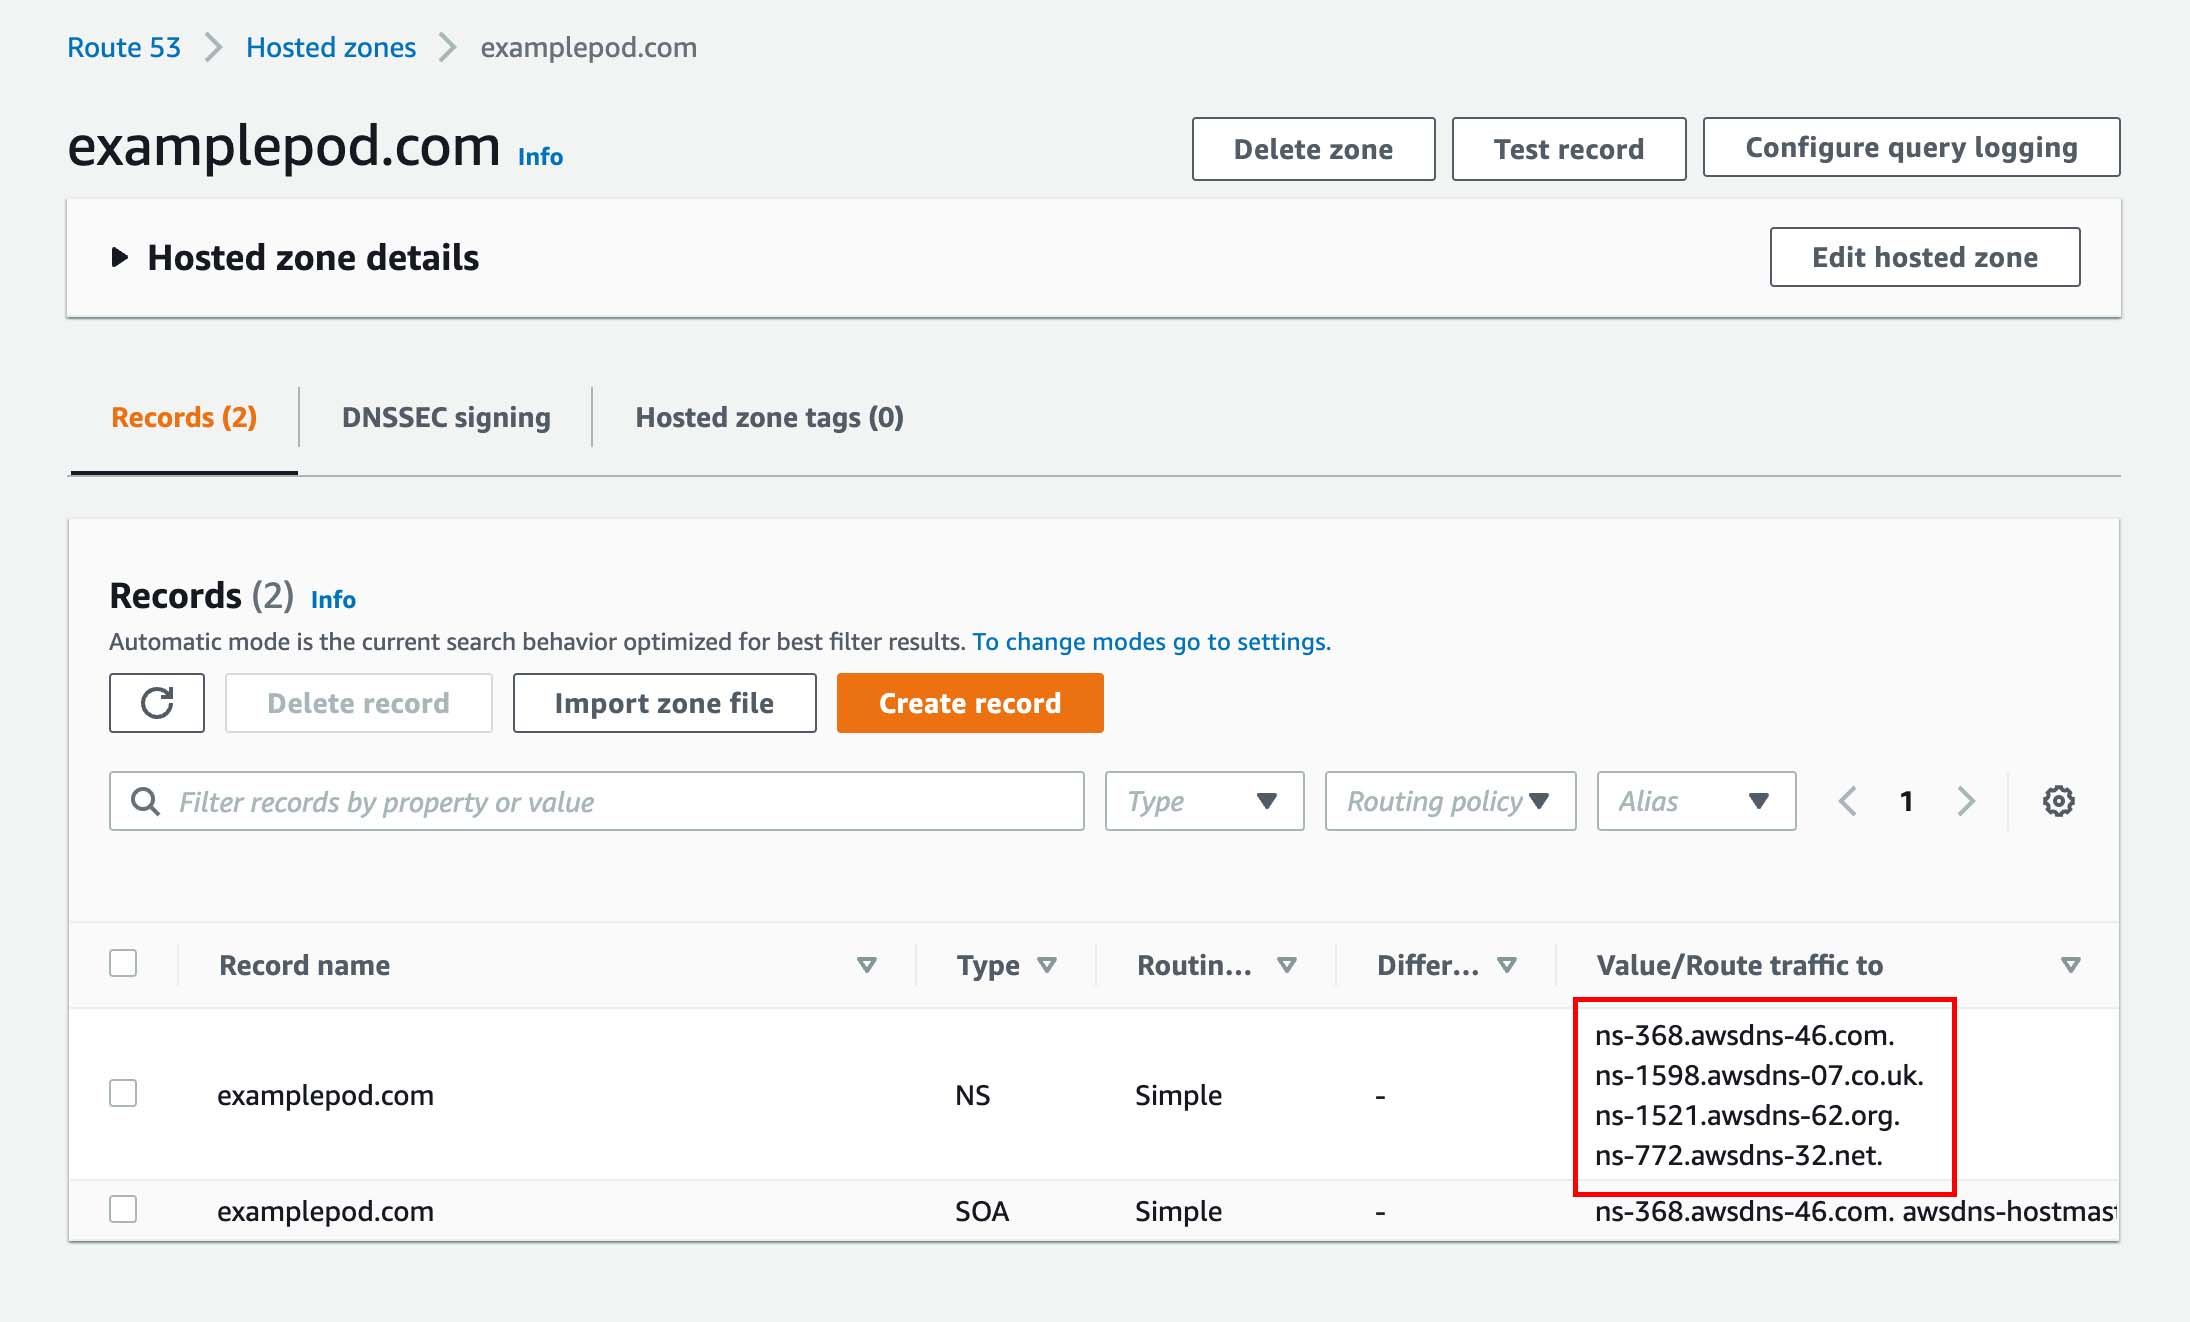Open Route 53 breadcrumb link

pyautogui.click(x=124, y=47)
